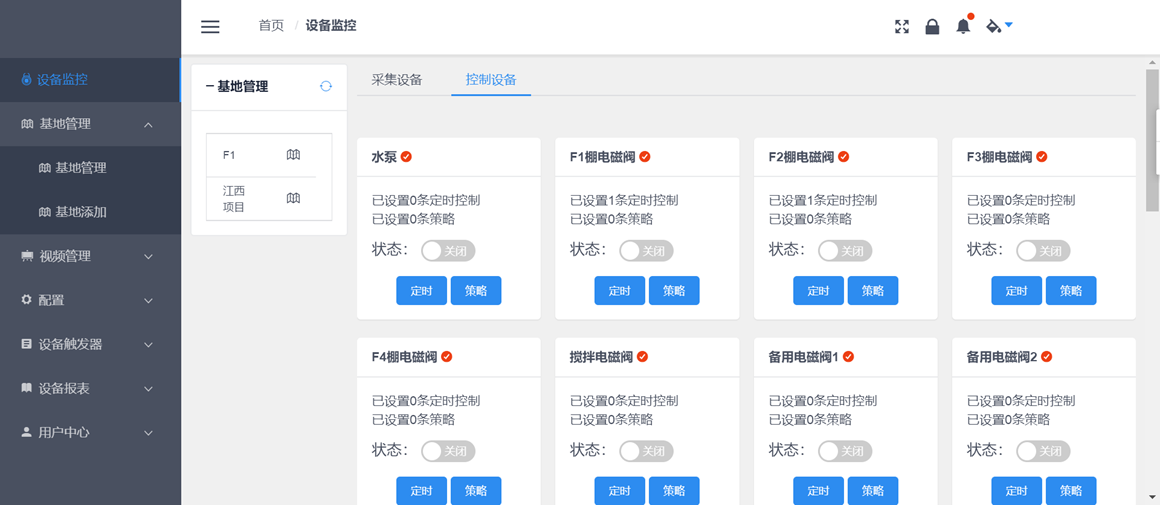Click the lock screen icon
Viewport: 1160px width, 505px height.
(932, 27)
